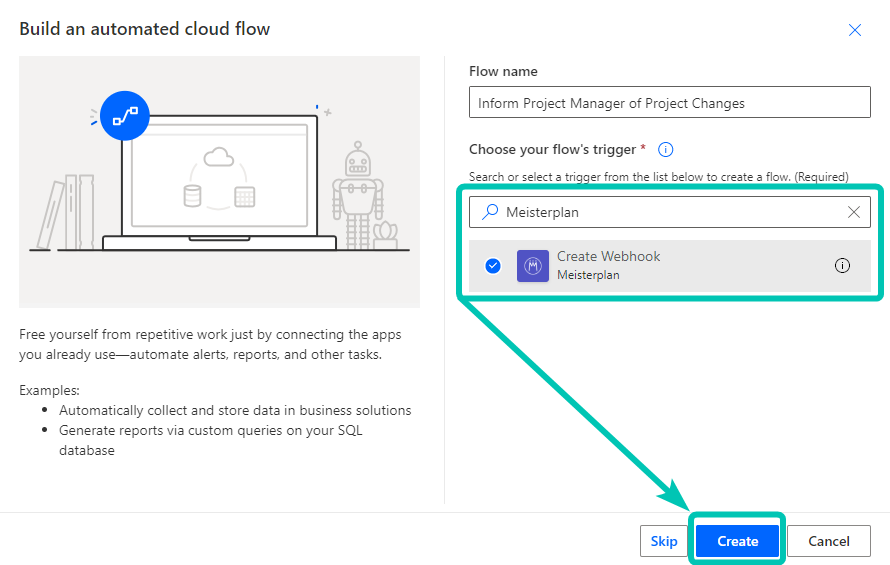Click the Cancel button

point(829,541)
